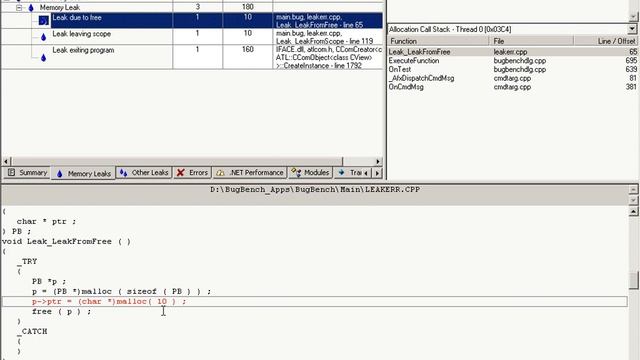Click the results list right scroll arrow
Image resolution: width=640 pixels, height=360 pixels.
click(x=378, y=161)
